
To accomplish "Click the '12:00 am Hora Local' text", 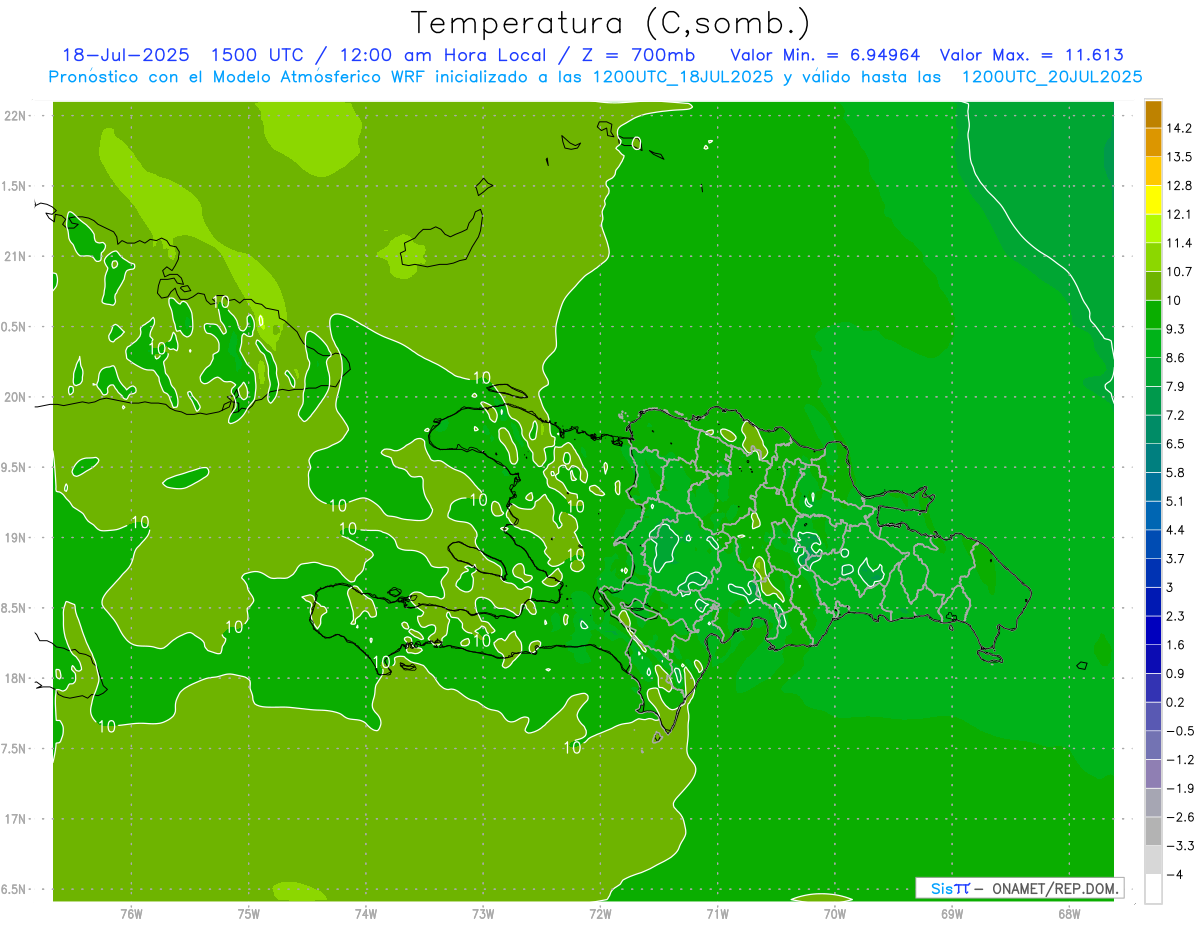I will tap(445, 55).
